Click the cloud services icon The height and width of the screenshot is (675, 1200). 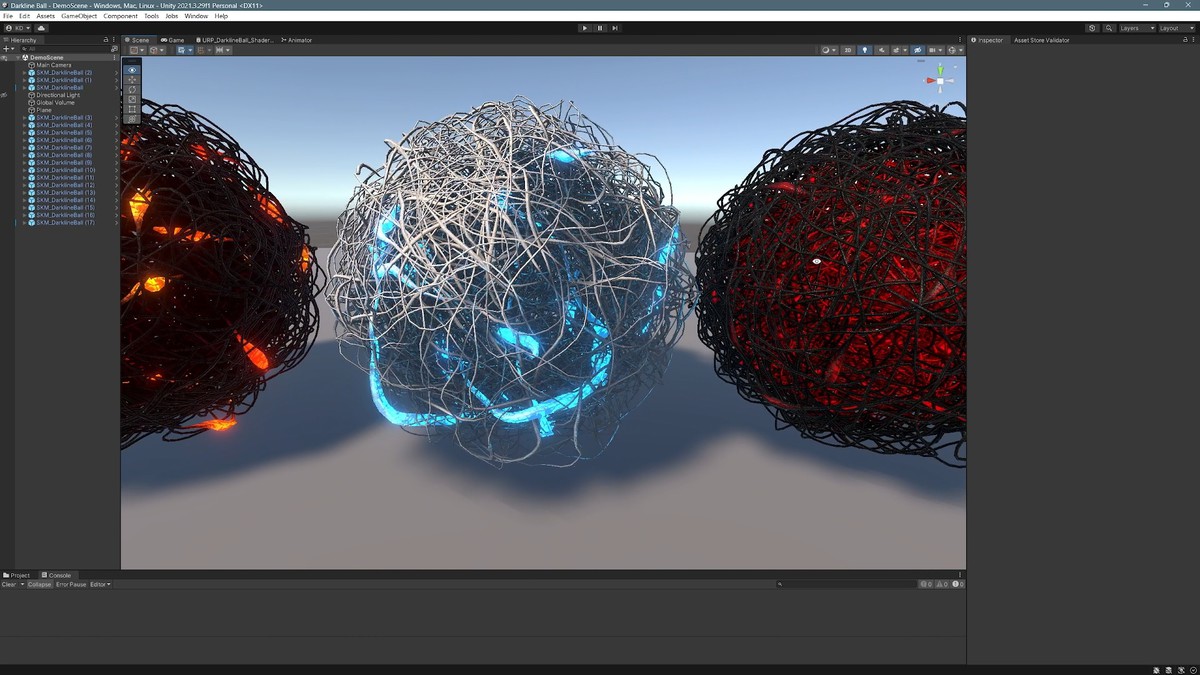[x=41, y=28]
